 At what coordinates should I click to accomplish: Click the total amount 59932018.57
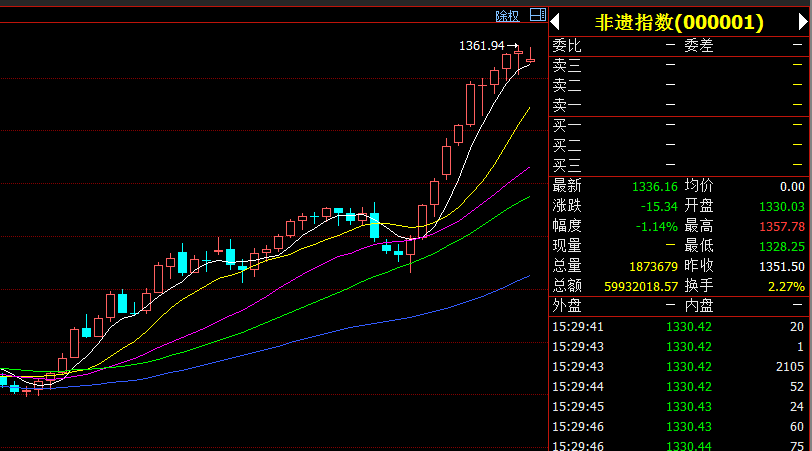pos(641,287)
